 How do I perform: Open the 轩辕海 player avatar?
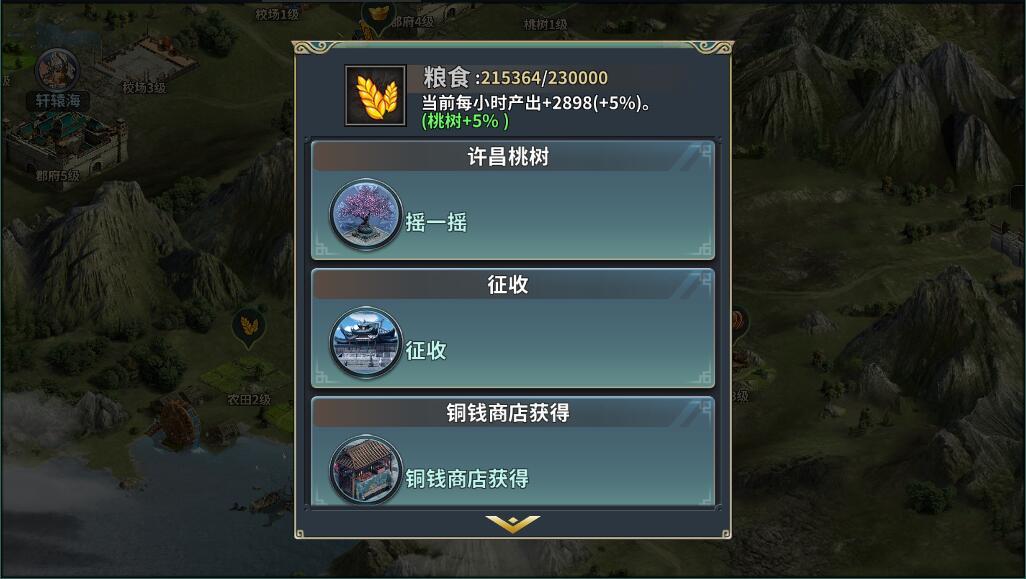click(x=58, y=69)
